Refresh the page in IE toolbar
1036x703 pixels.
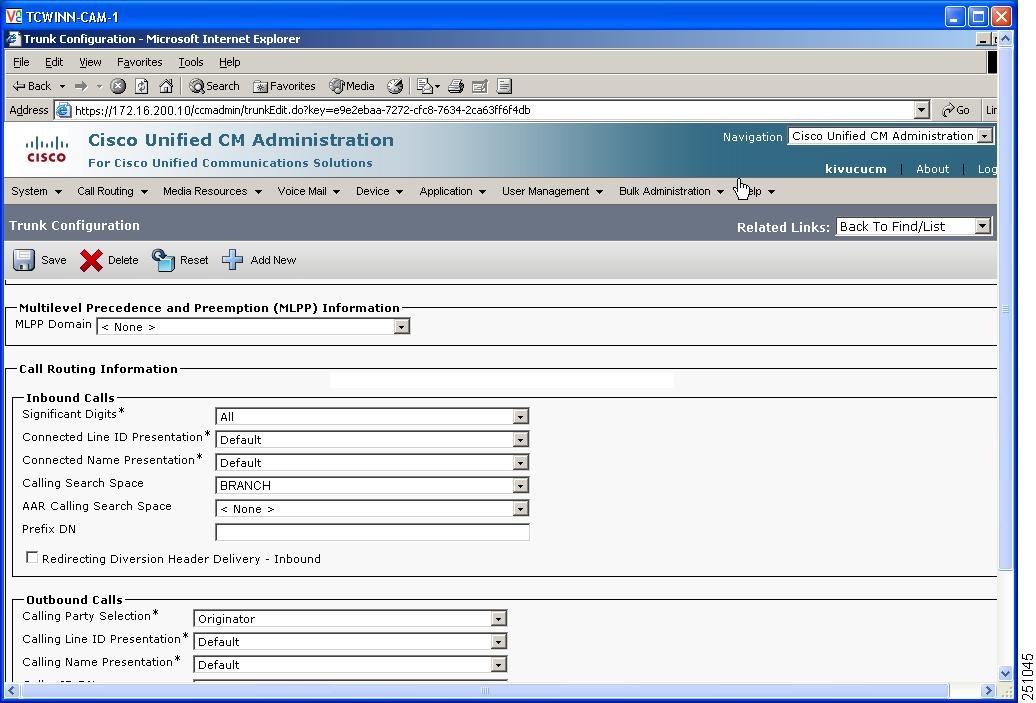pyautogui.click(x=141, y=86)
